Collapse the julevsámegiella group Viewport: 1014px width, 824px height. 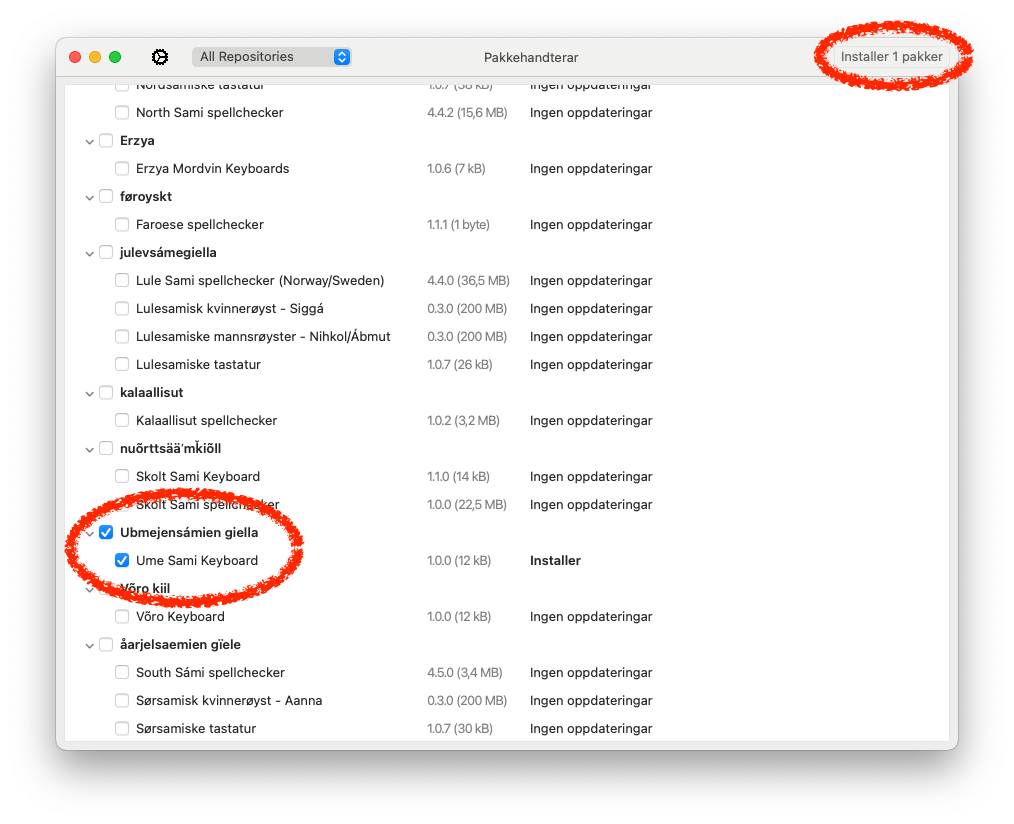89,254
